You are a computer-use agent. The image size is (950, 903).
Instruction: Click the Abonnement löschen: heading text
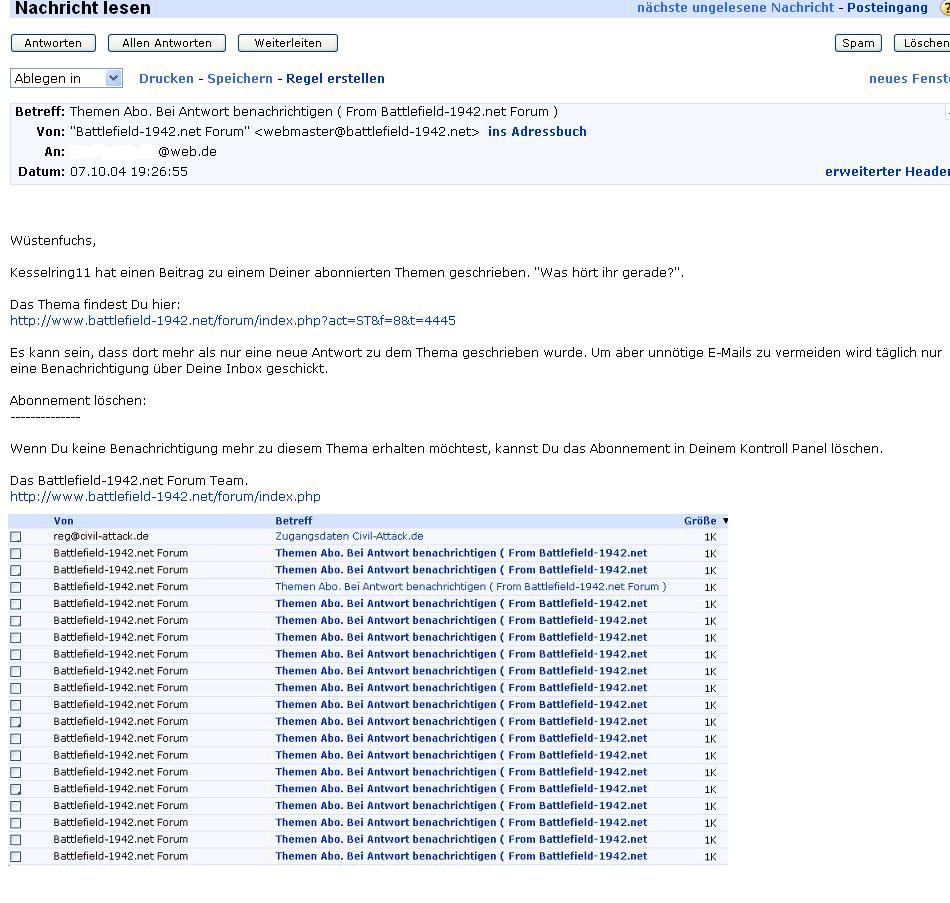point(78,401)
